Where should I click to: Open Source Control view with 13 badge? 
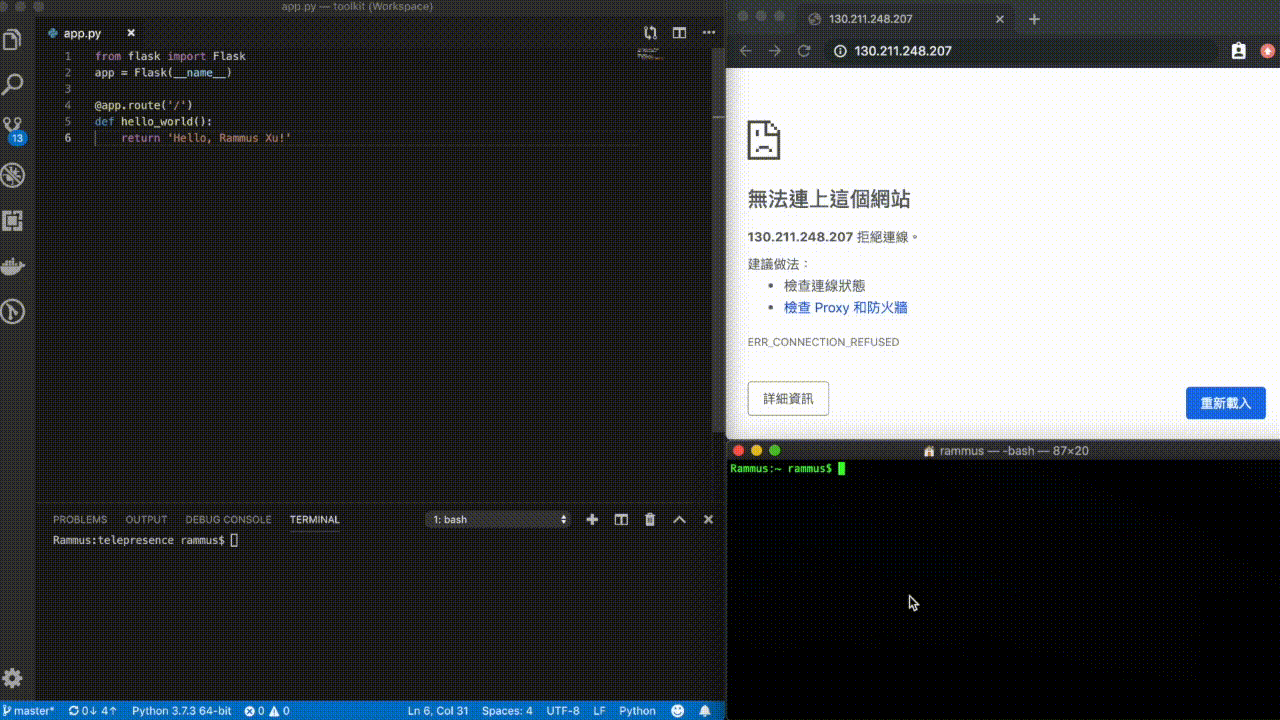coord(13,130)
